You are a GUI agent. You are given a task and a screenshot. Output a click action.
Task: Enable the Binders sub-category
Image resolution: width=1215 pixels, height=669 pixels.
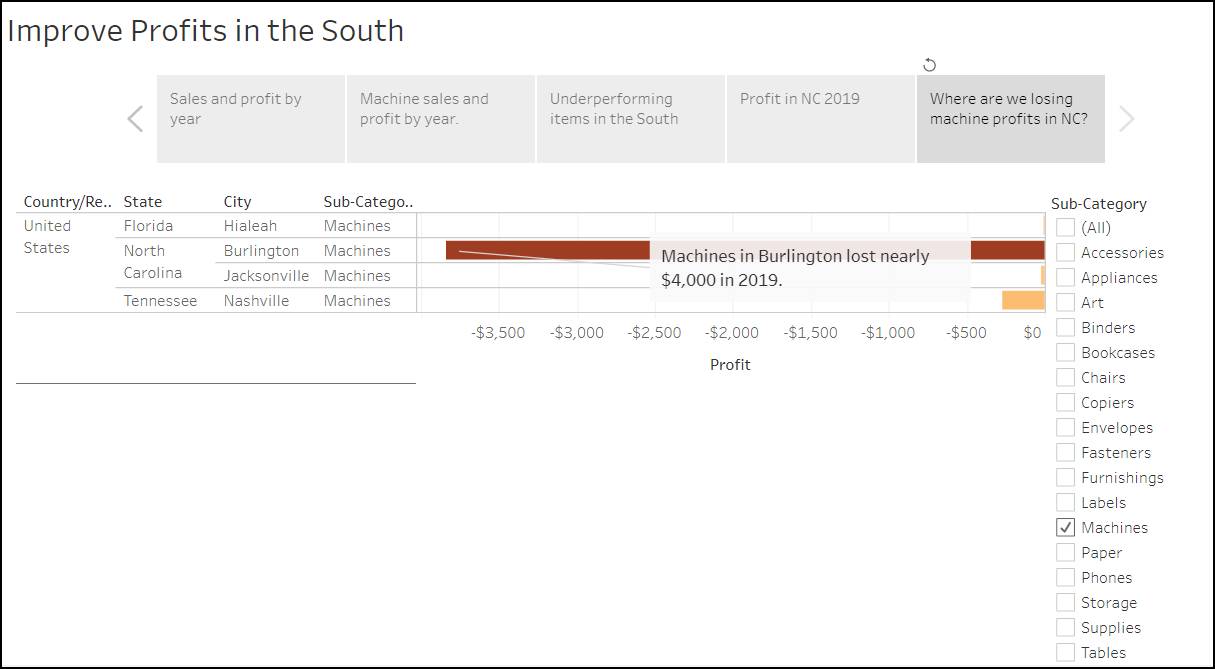pyautogui.click(x=1066, y=327)
